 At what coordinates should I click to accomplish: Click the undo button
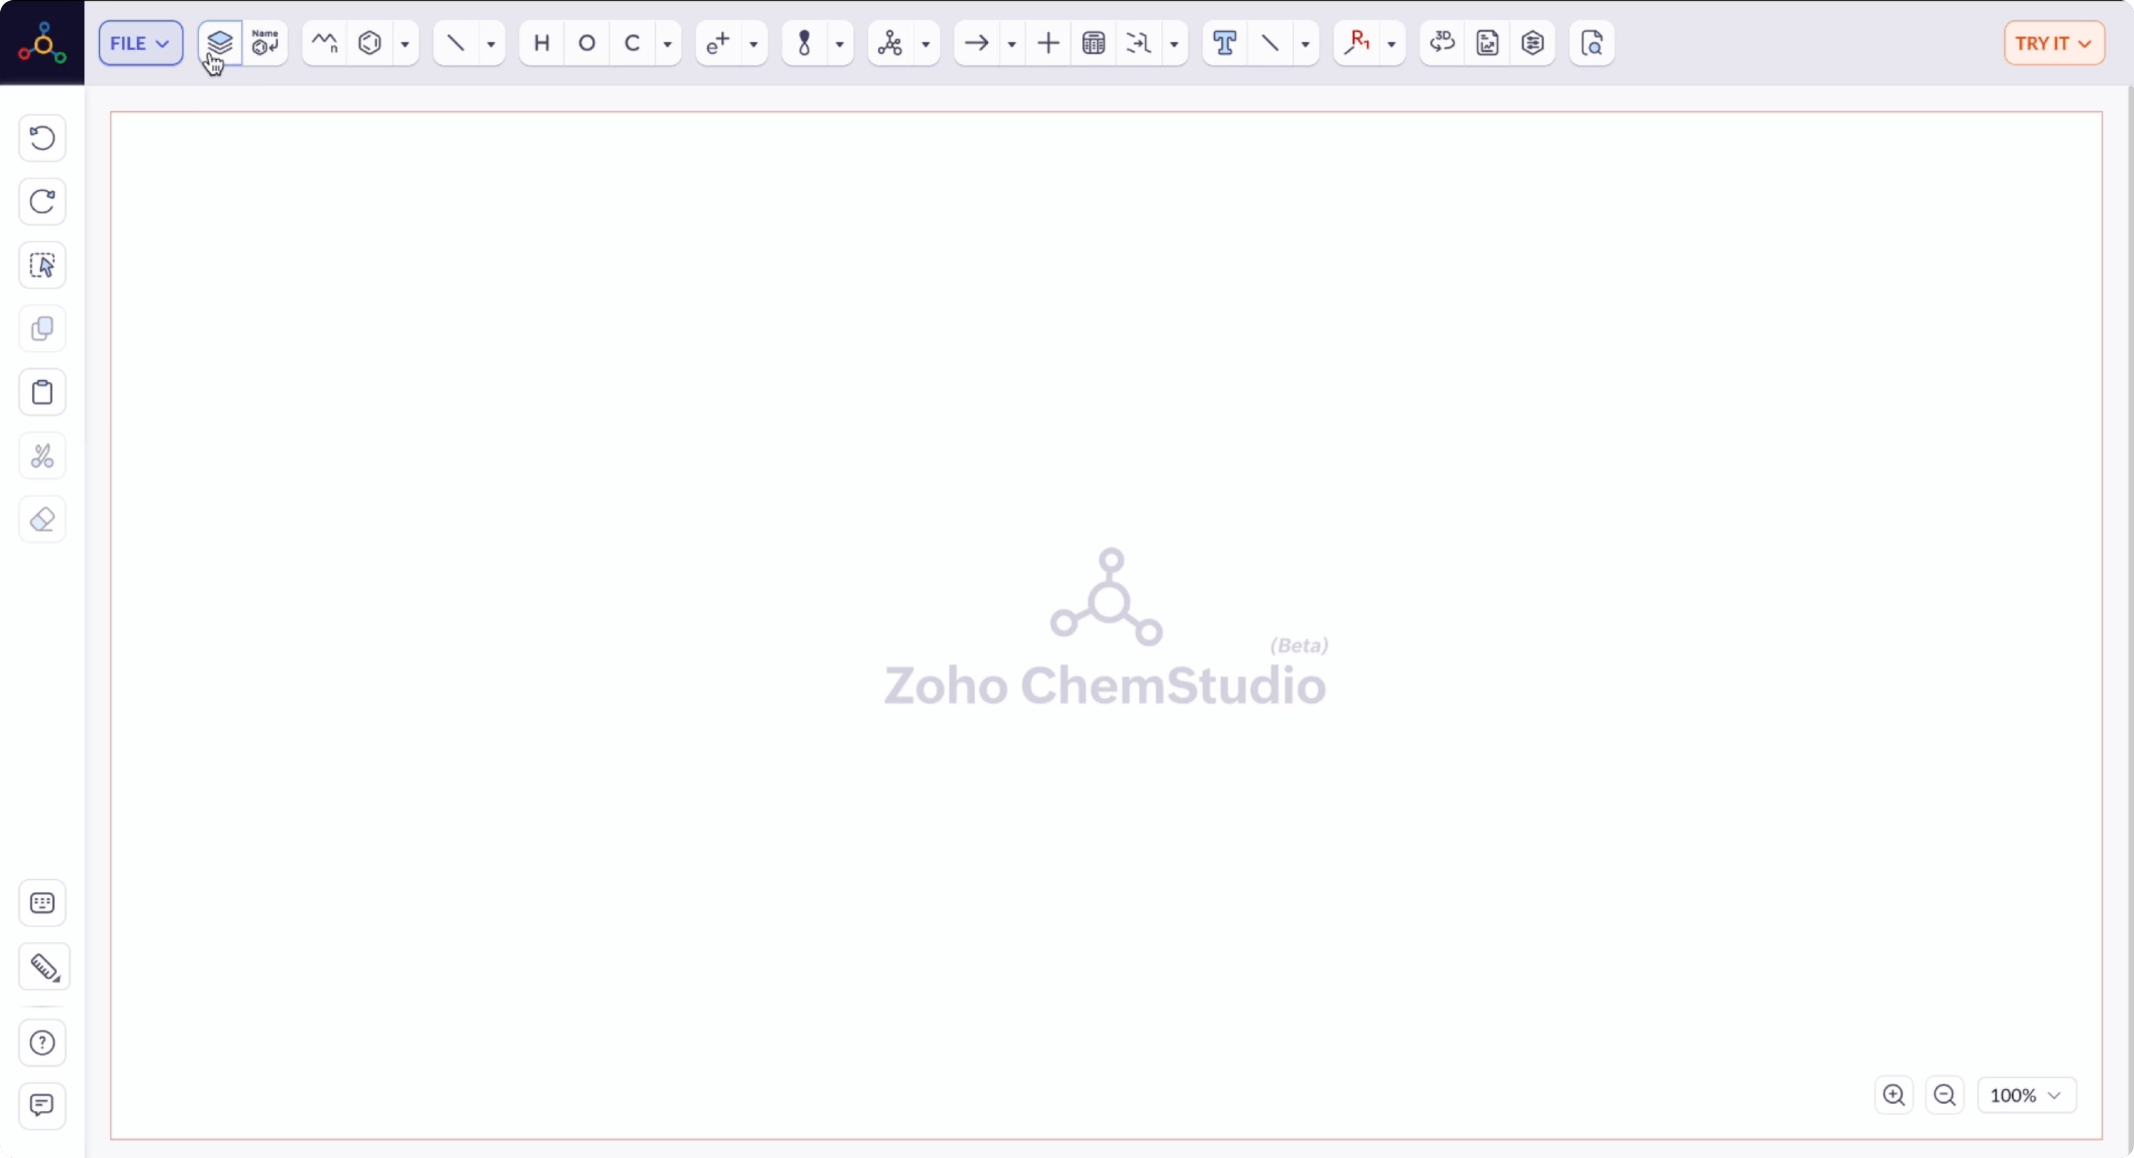(x=41, y=137)
